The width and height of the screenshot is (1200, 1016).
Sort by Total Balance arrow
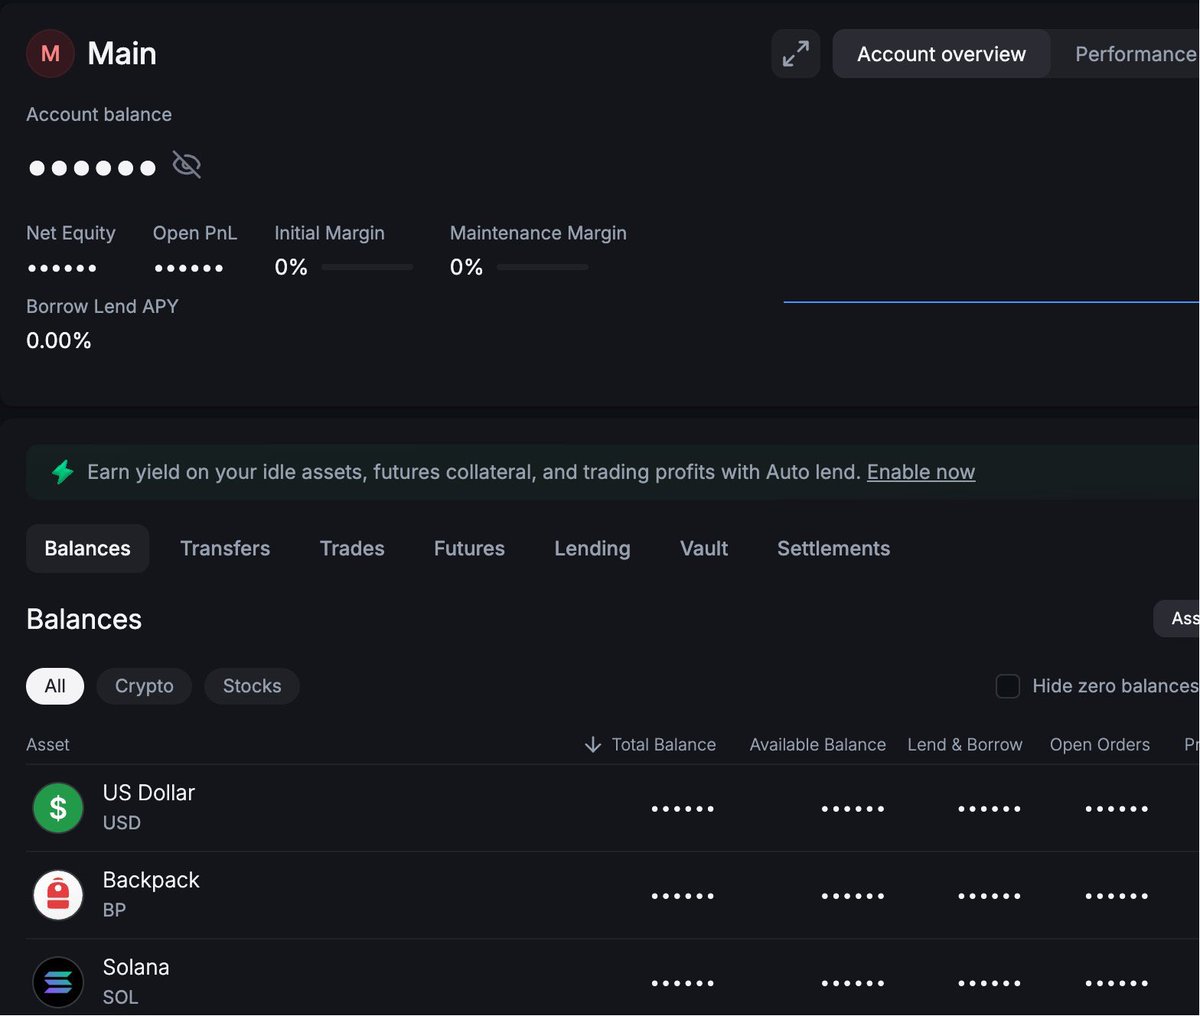593,744
